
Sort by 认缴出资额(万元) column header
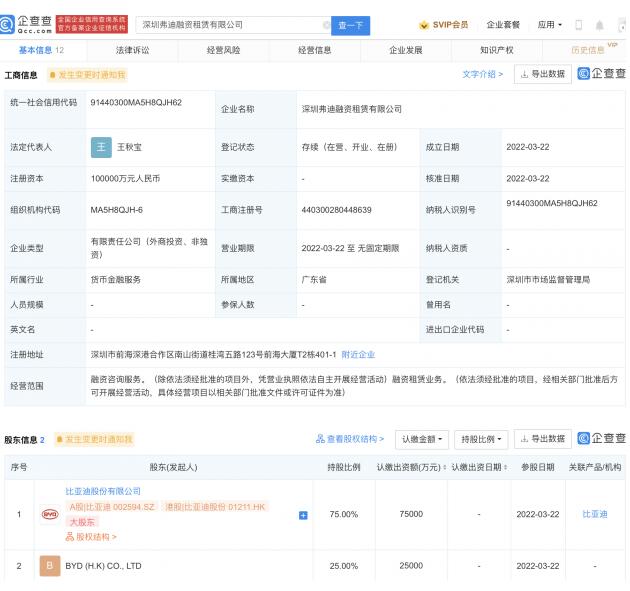(411, 467)
